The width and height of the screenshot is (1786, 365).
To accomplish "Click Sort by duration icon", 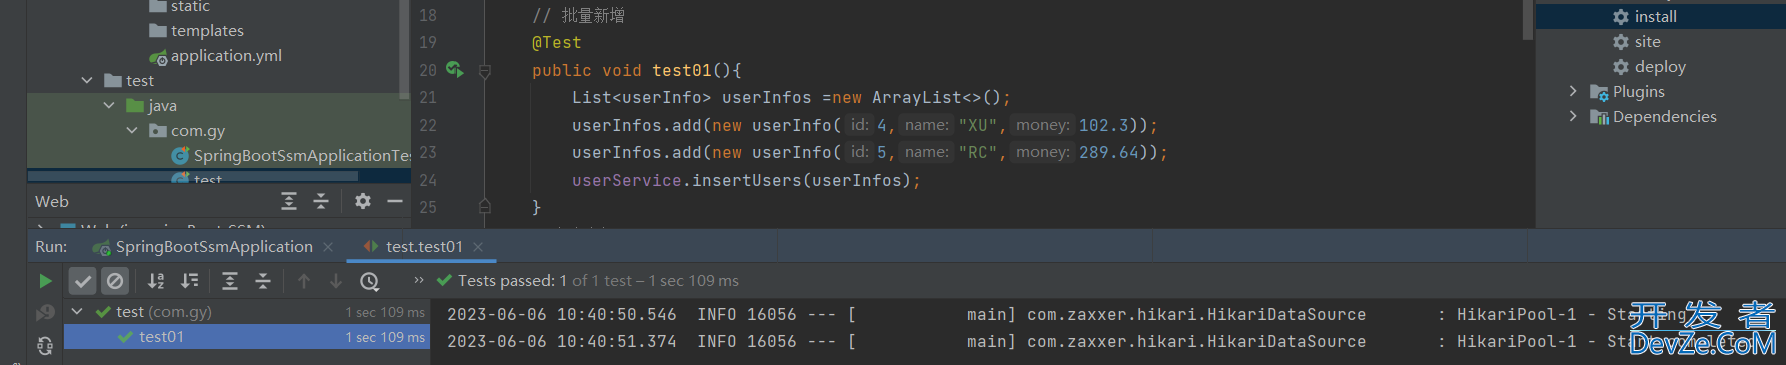I will point(189,281).
